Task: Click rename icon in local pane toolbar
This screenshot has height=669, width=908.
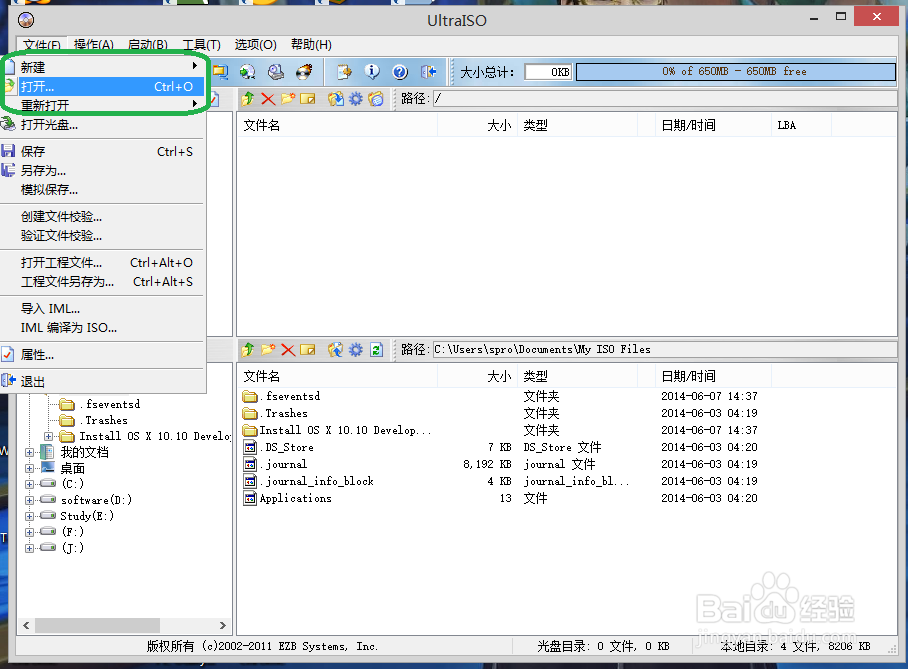Action: (307, 349)
